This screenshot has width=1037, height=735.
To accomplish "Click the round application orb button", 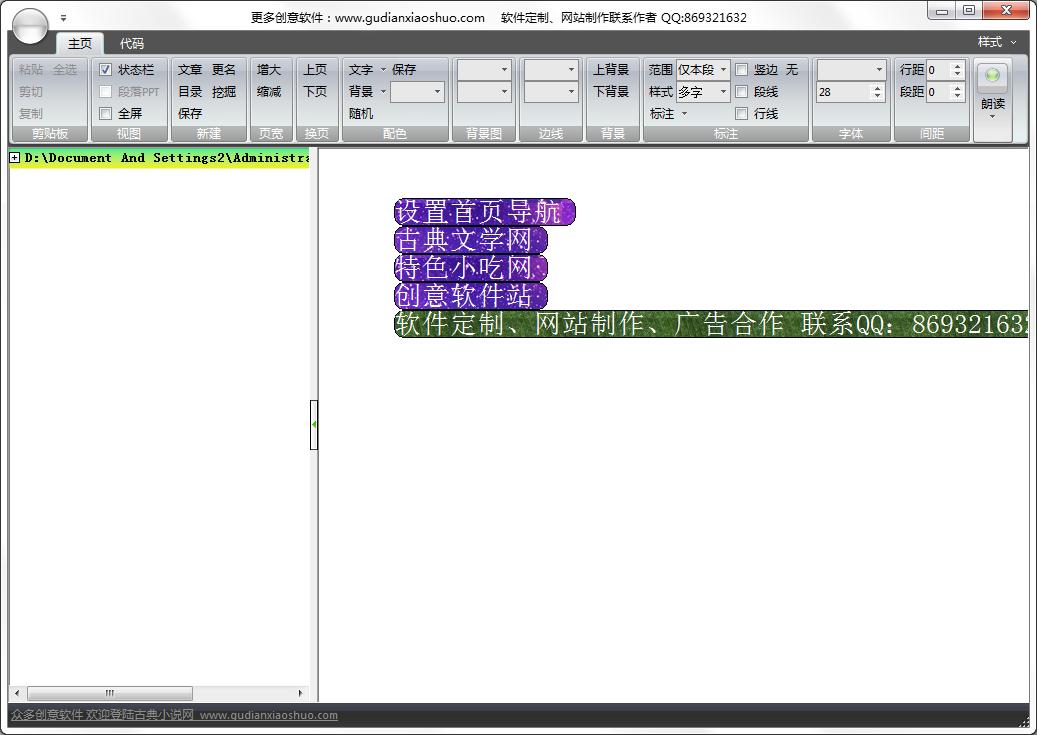I will click(x=30, y=27).
